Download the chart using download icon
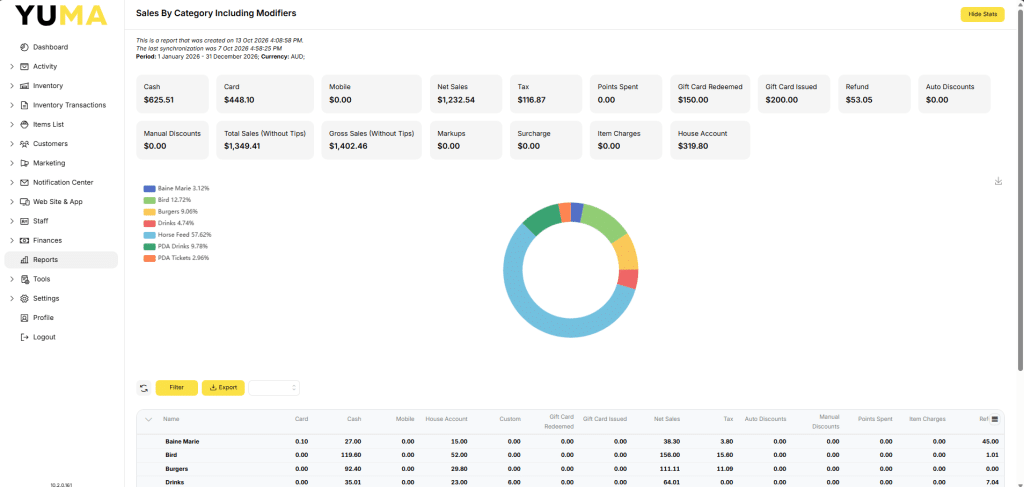The width and height of the screenshot is (1024, 487). point(998,181)
